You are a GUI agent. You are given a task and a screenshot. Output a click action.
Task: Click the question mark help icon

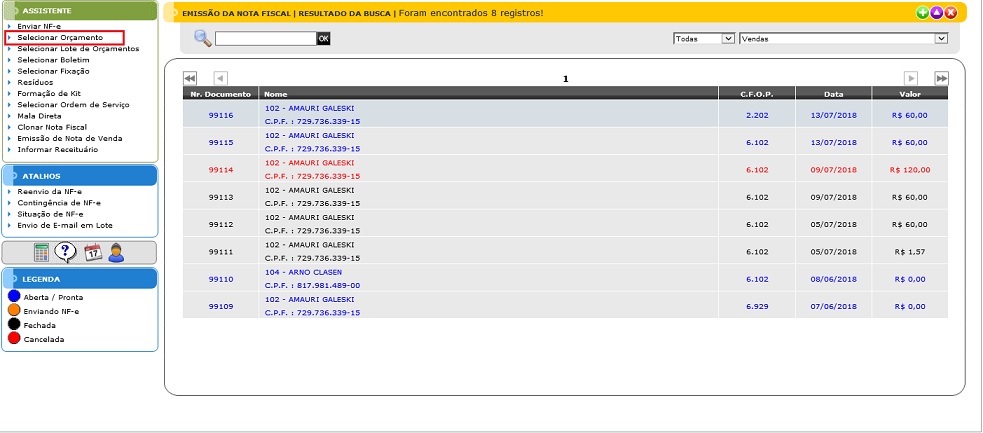(66, 252)
